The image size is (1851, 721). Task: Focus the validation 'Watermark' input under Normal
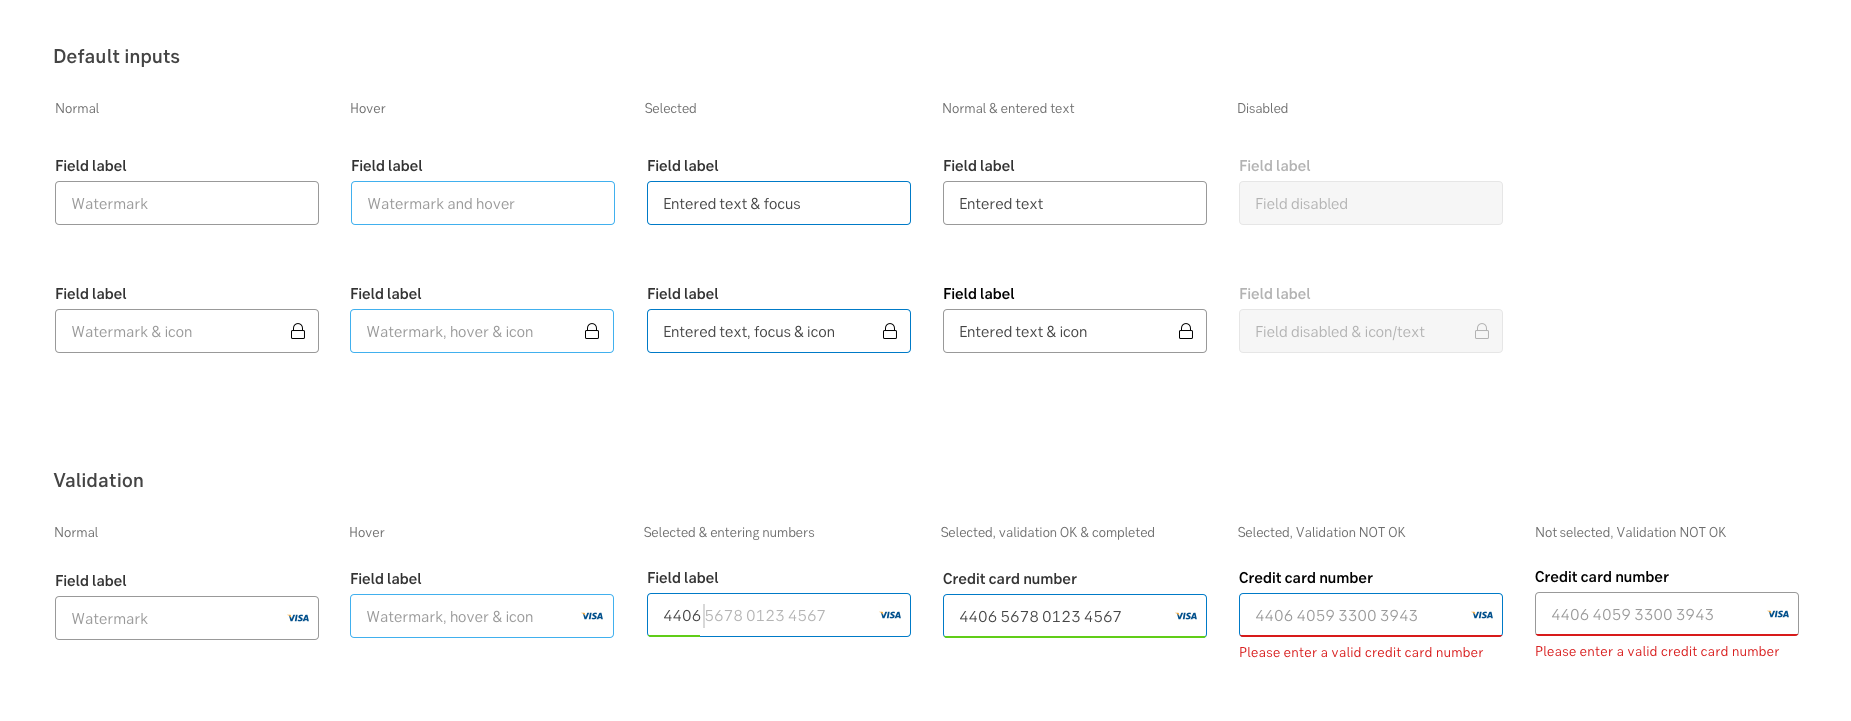tap(187, 618)
